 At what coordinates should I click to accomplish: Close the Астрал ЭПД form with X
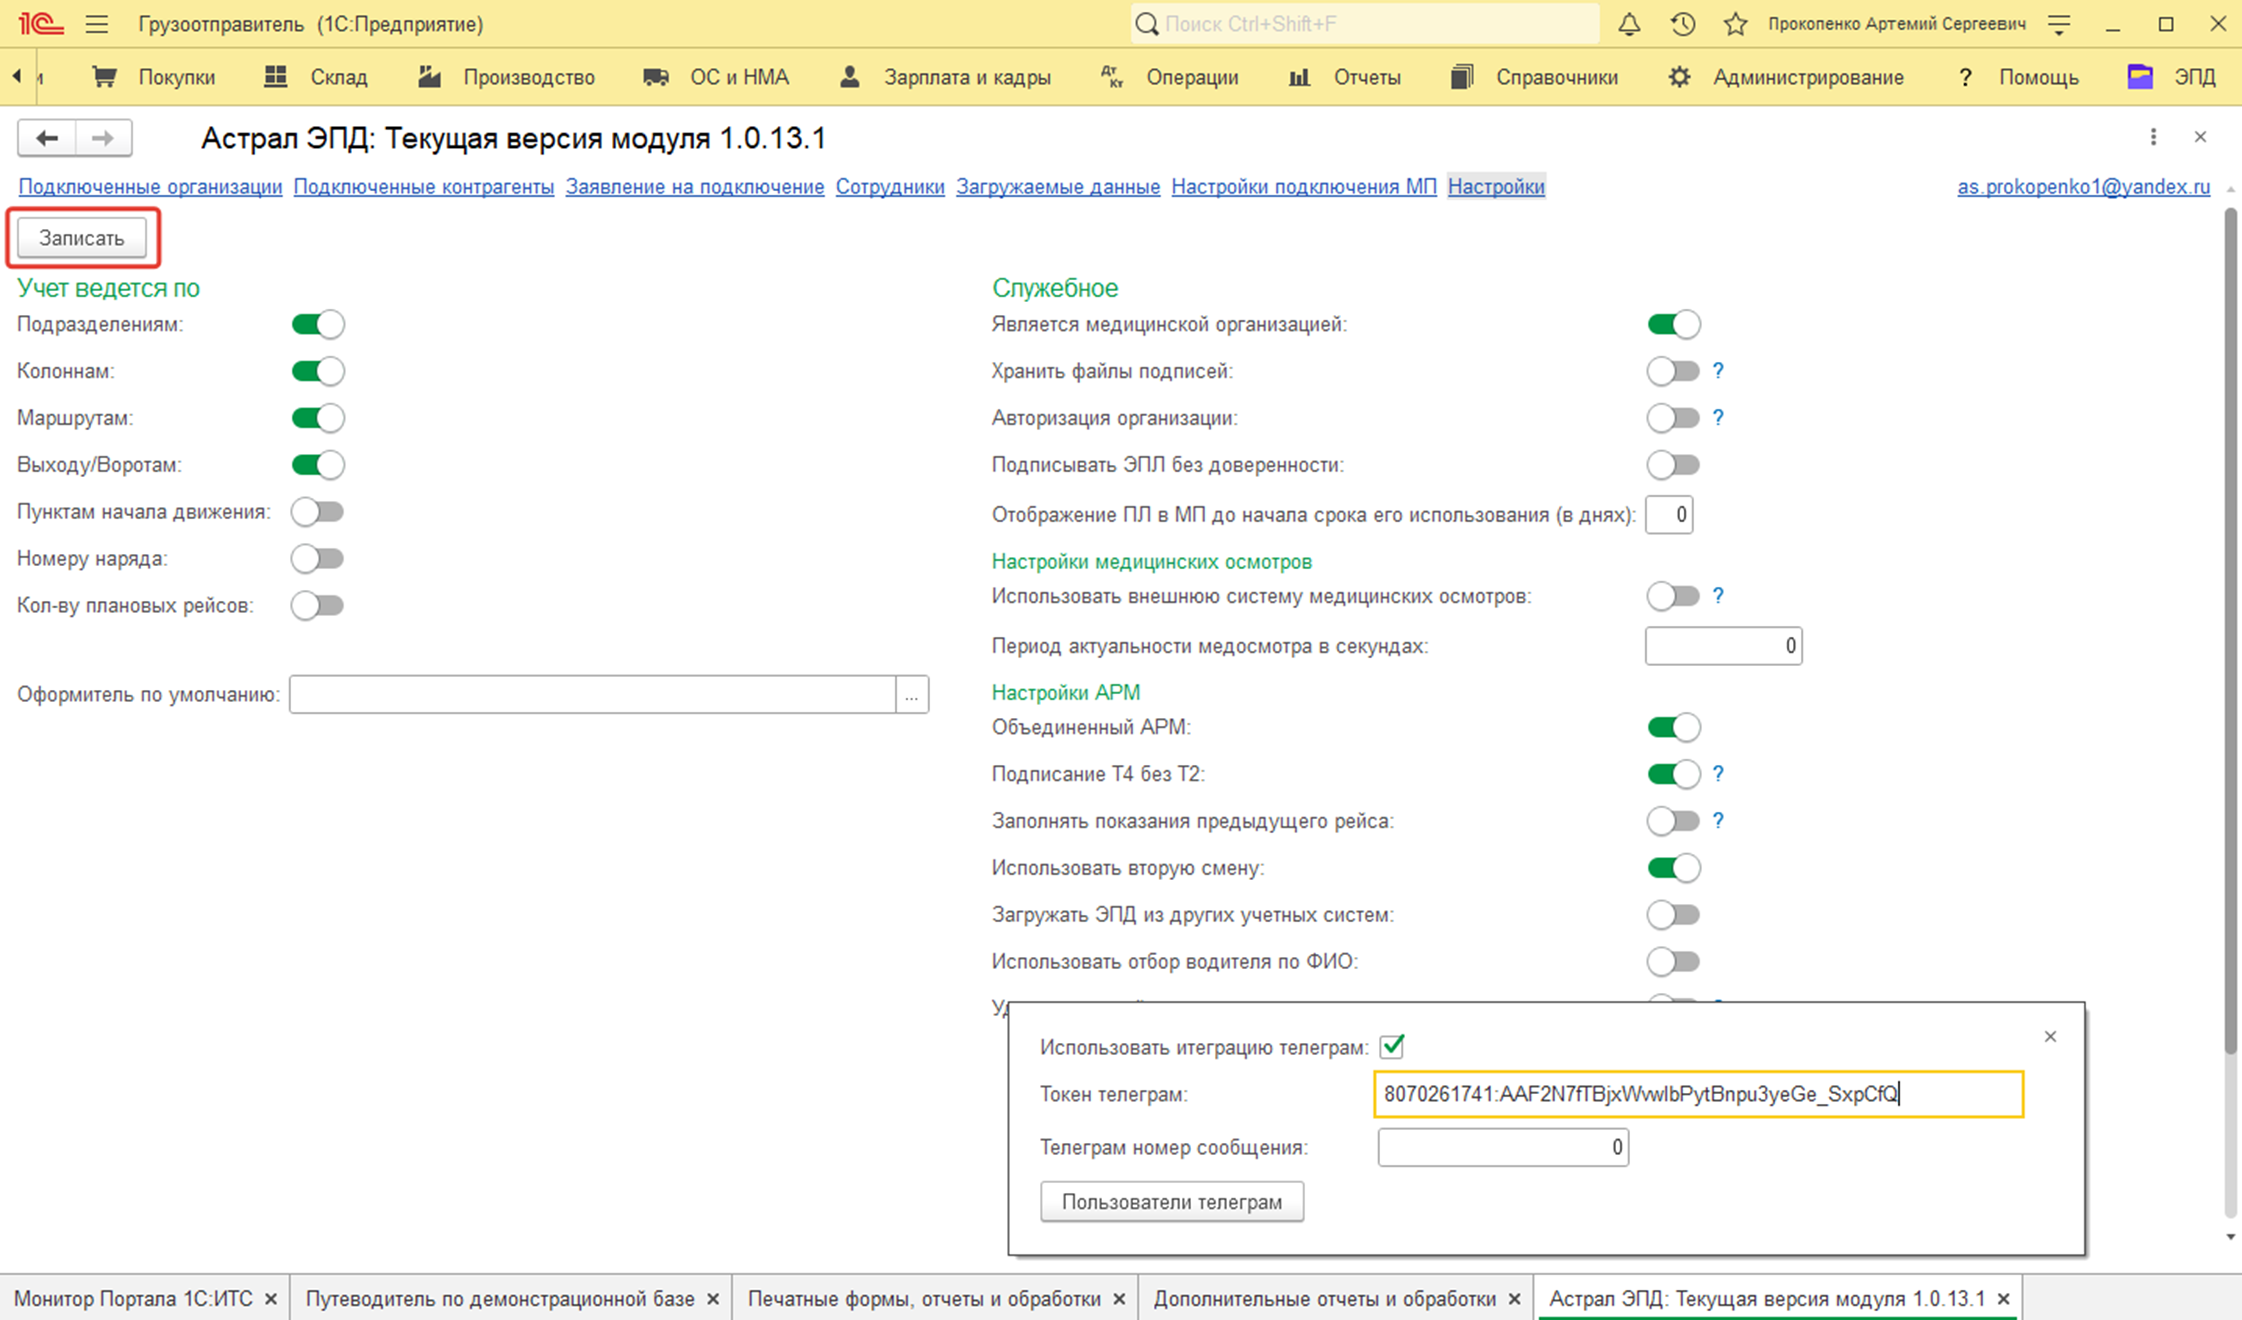pyautogui.click(x=2200, y=137)
